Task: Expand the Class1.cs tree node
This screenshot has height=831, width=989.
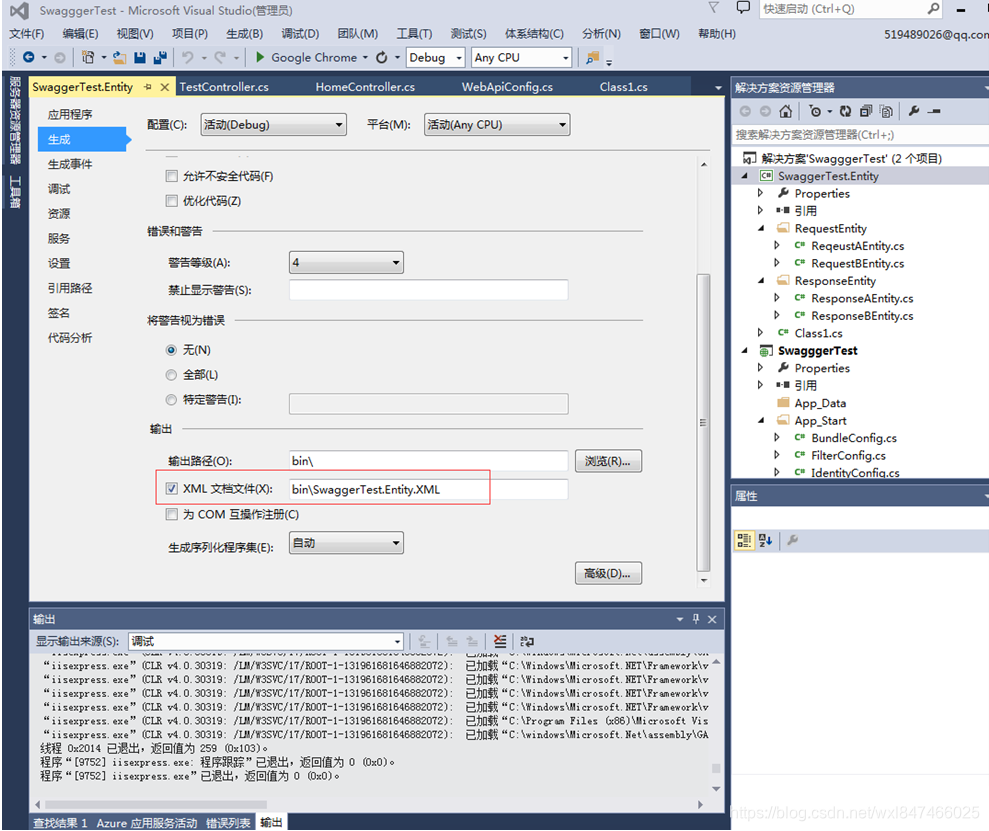Action: [x=761, y=332]
